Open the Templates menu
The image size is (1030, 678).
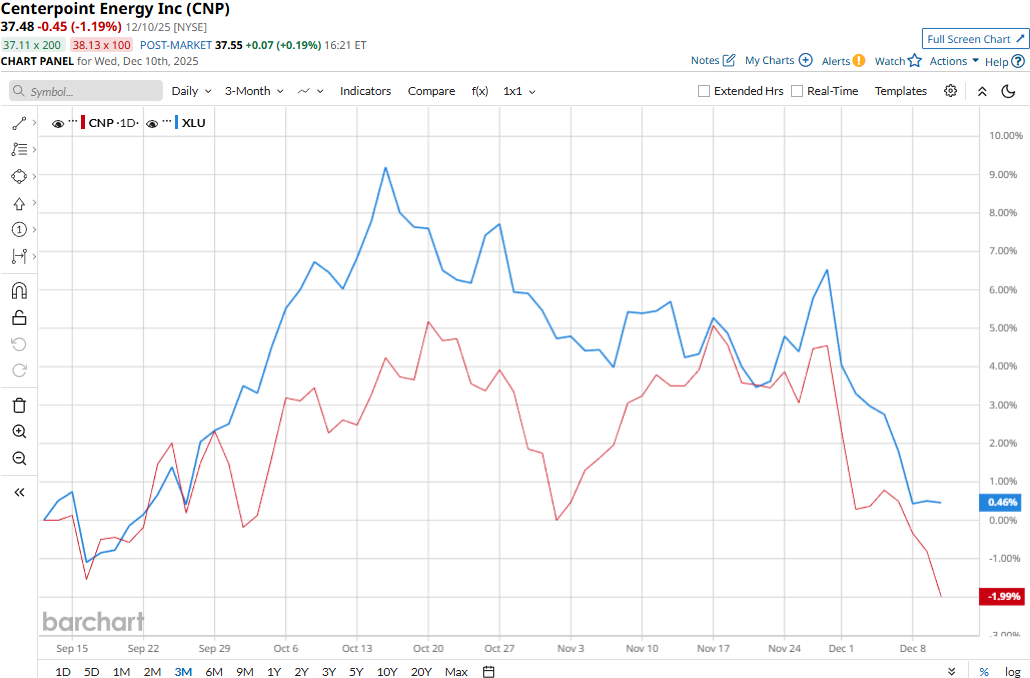[901, 91]
